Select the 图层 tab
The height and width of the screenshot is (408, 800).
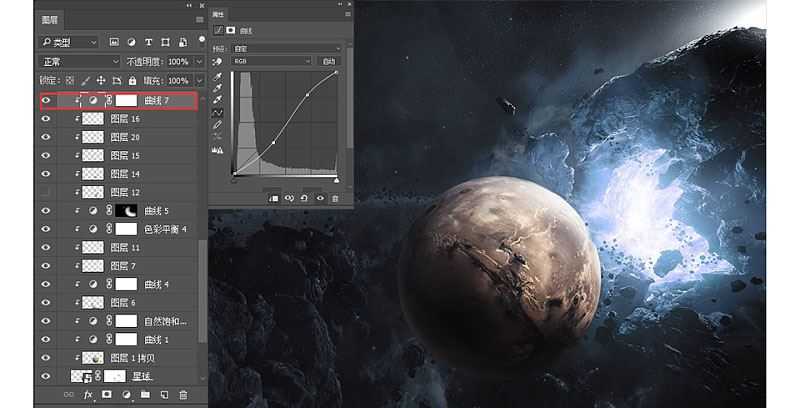(x=50, y=19)
